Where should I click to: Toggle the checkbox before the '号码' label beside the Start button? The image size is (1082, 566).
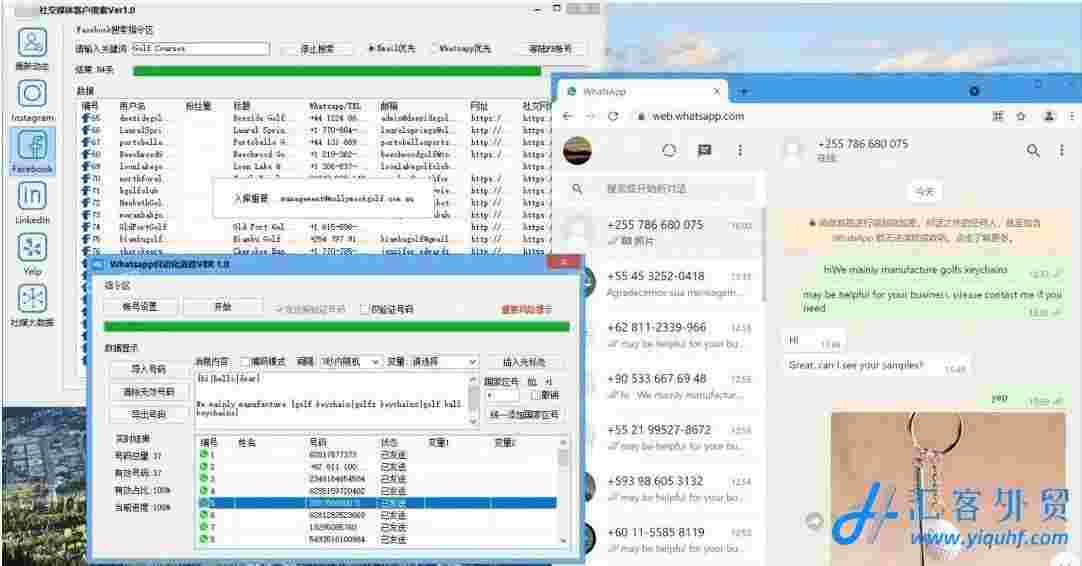(x=364, y=309)
